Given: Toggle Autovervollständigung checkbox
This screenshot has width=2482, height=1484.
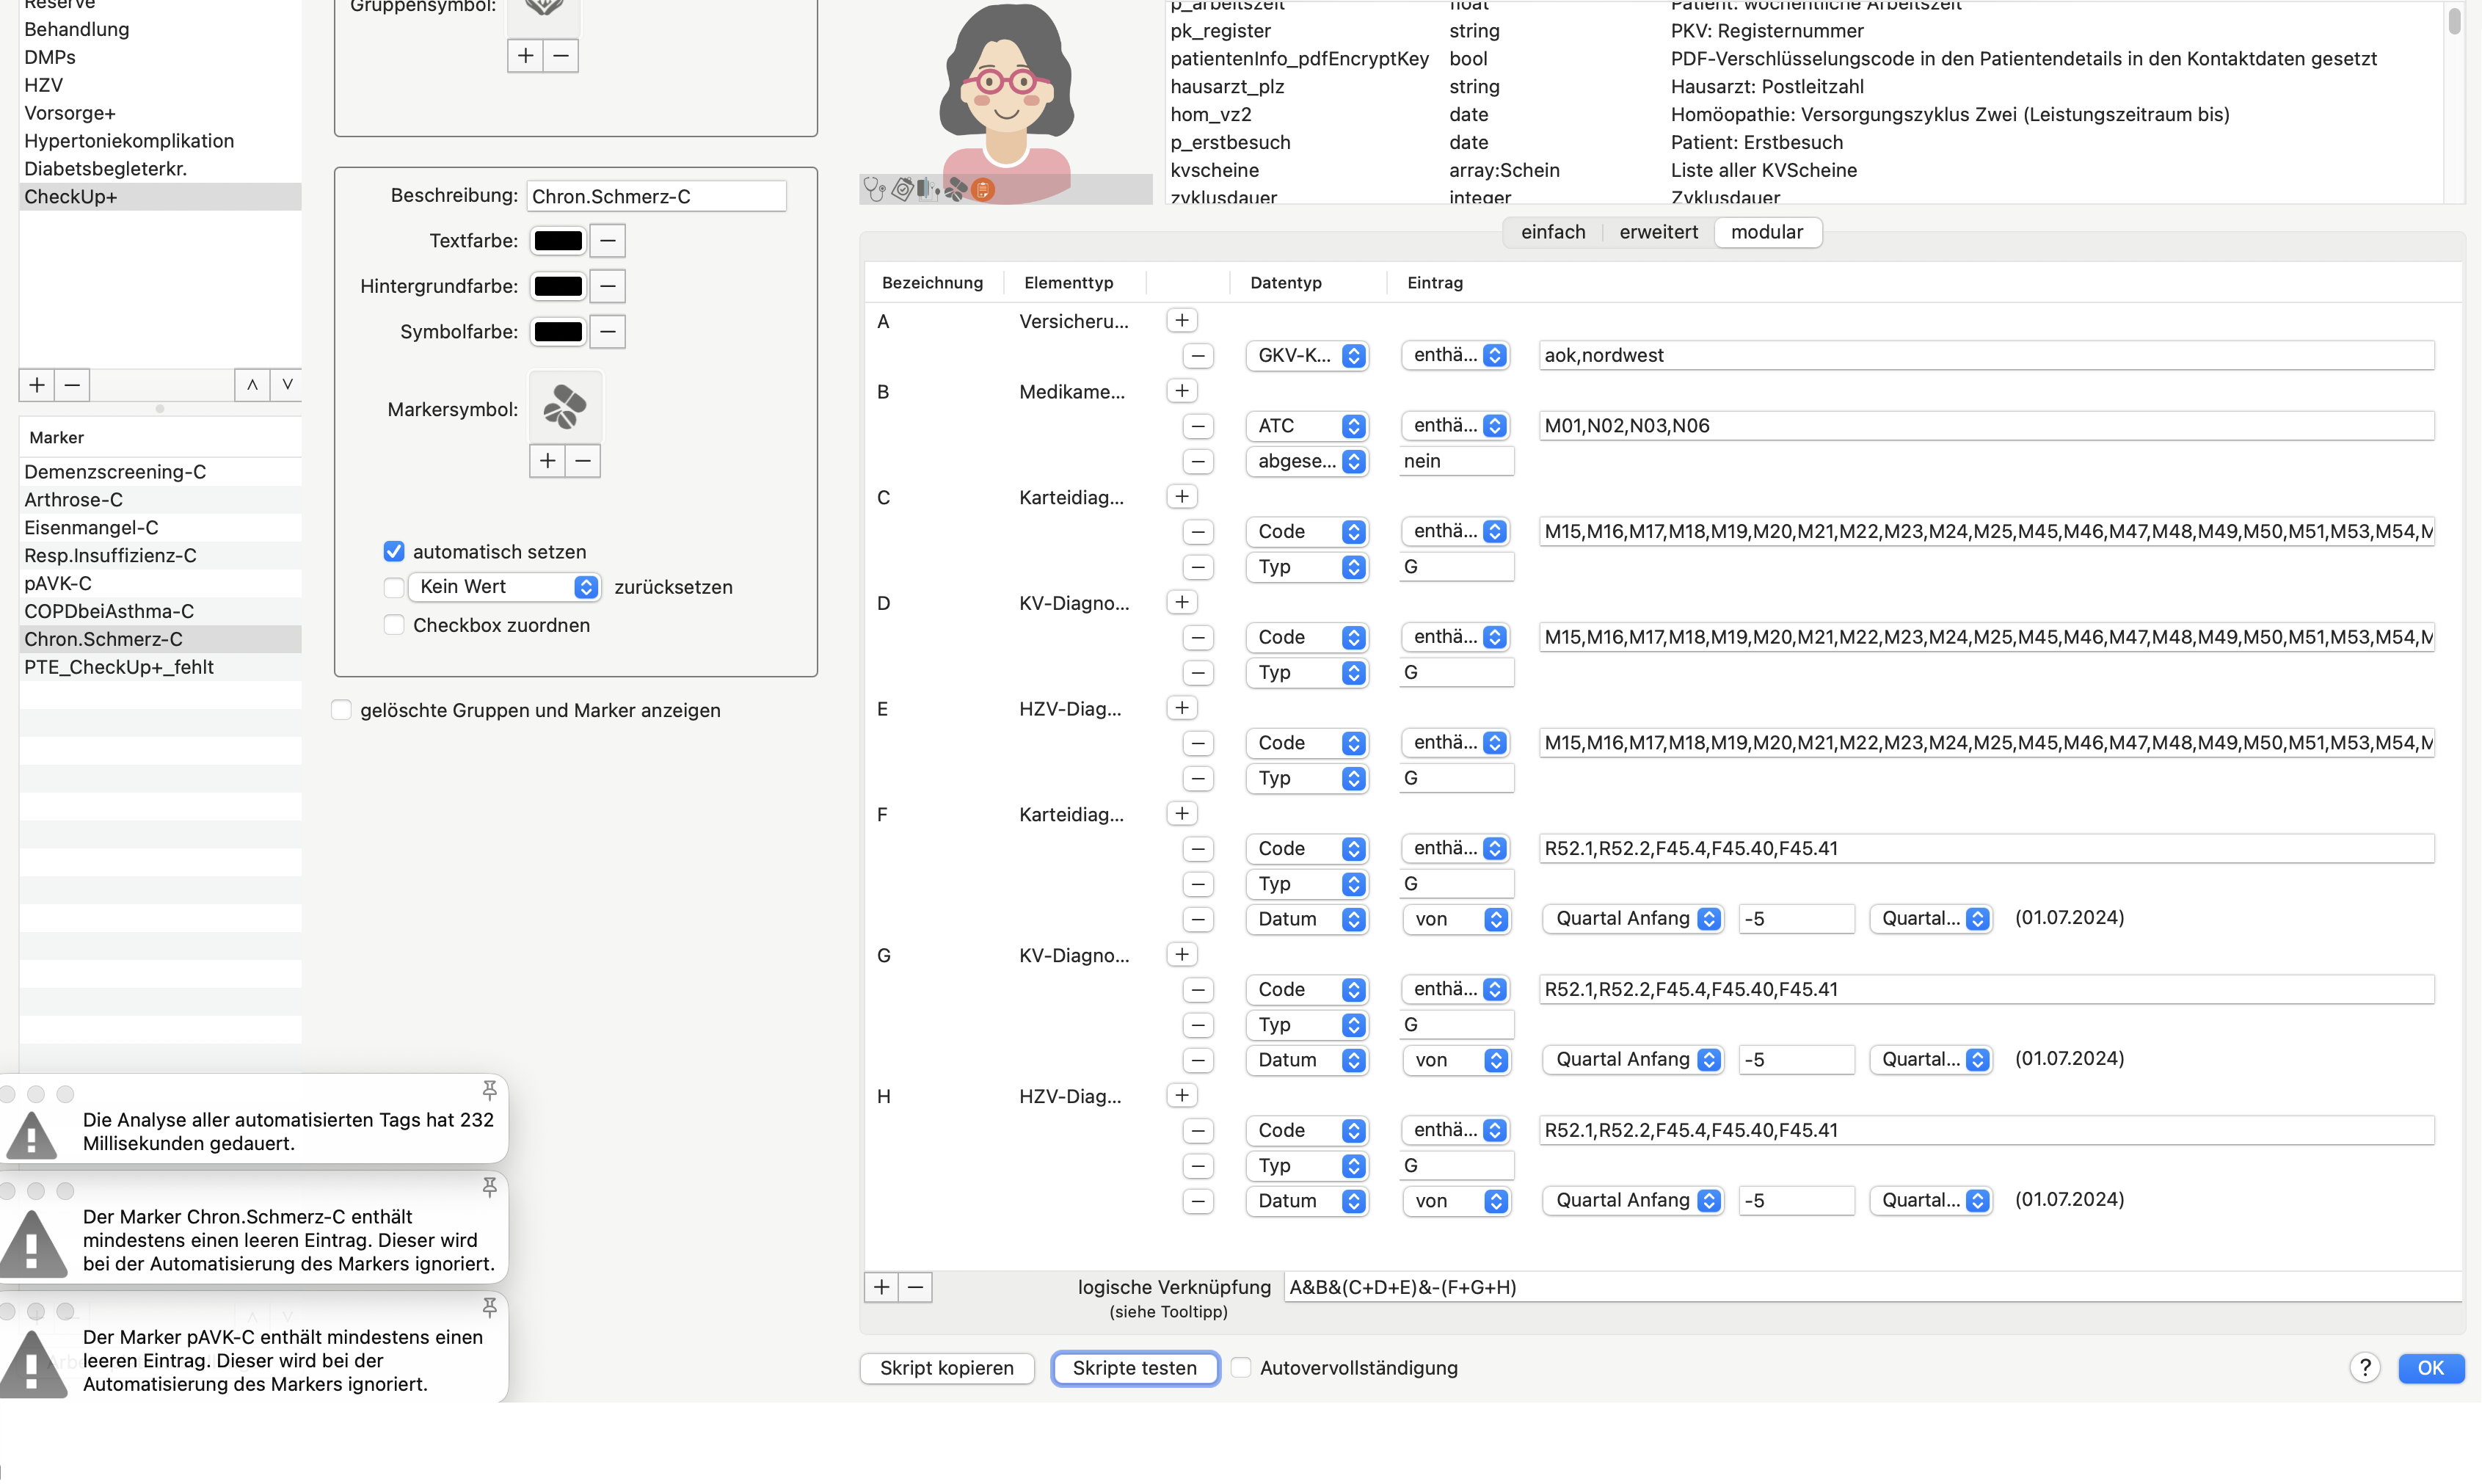Looking at the screenshot, I should [x=1241, y=1368].
